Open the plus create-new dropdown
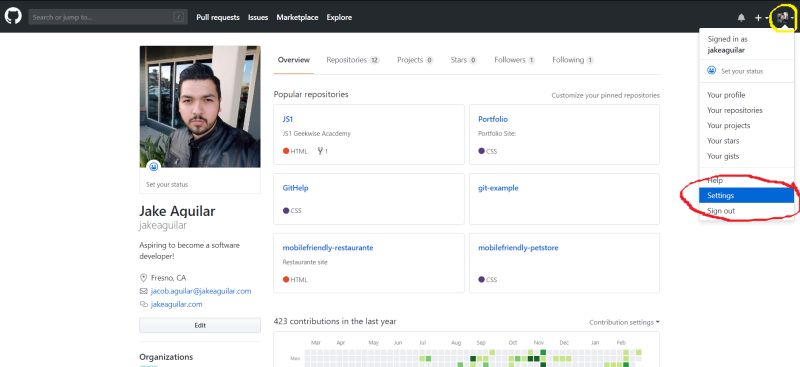 coord(761,17)
